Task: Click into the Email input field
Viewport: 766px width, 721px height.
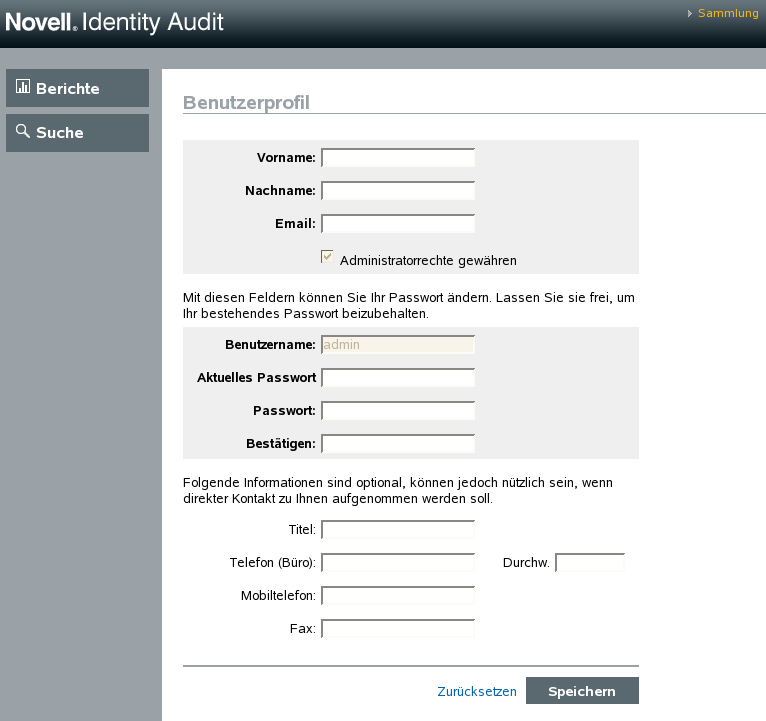Action: pos(398,223)
